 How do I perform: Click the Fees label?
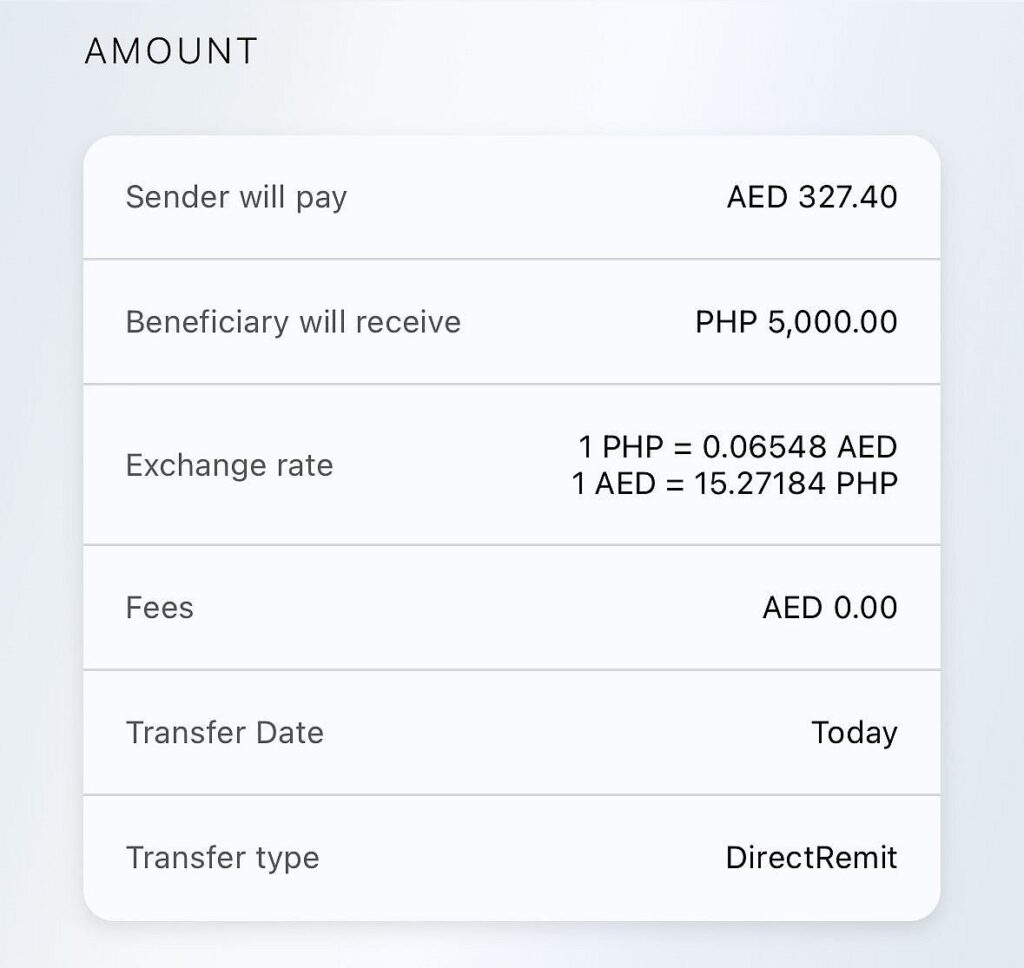160,607
